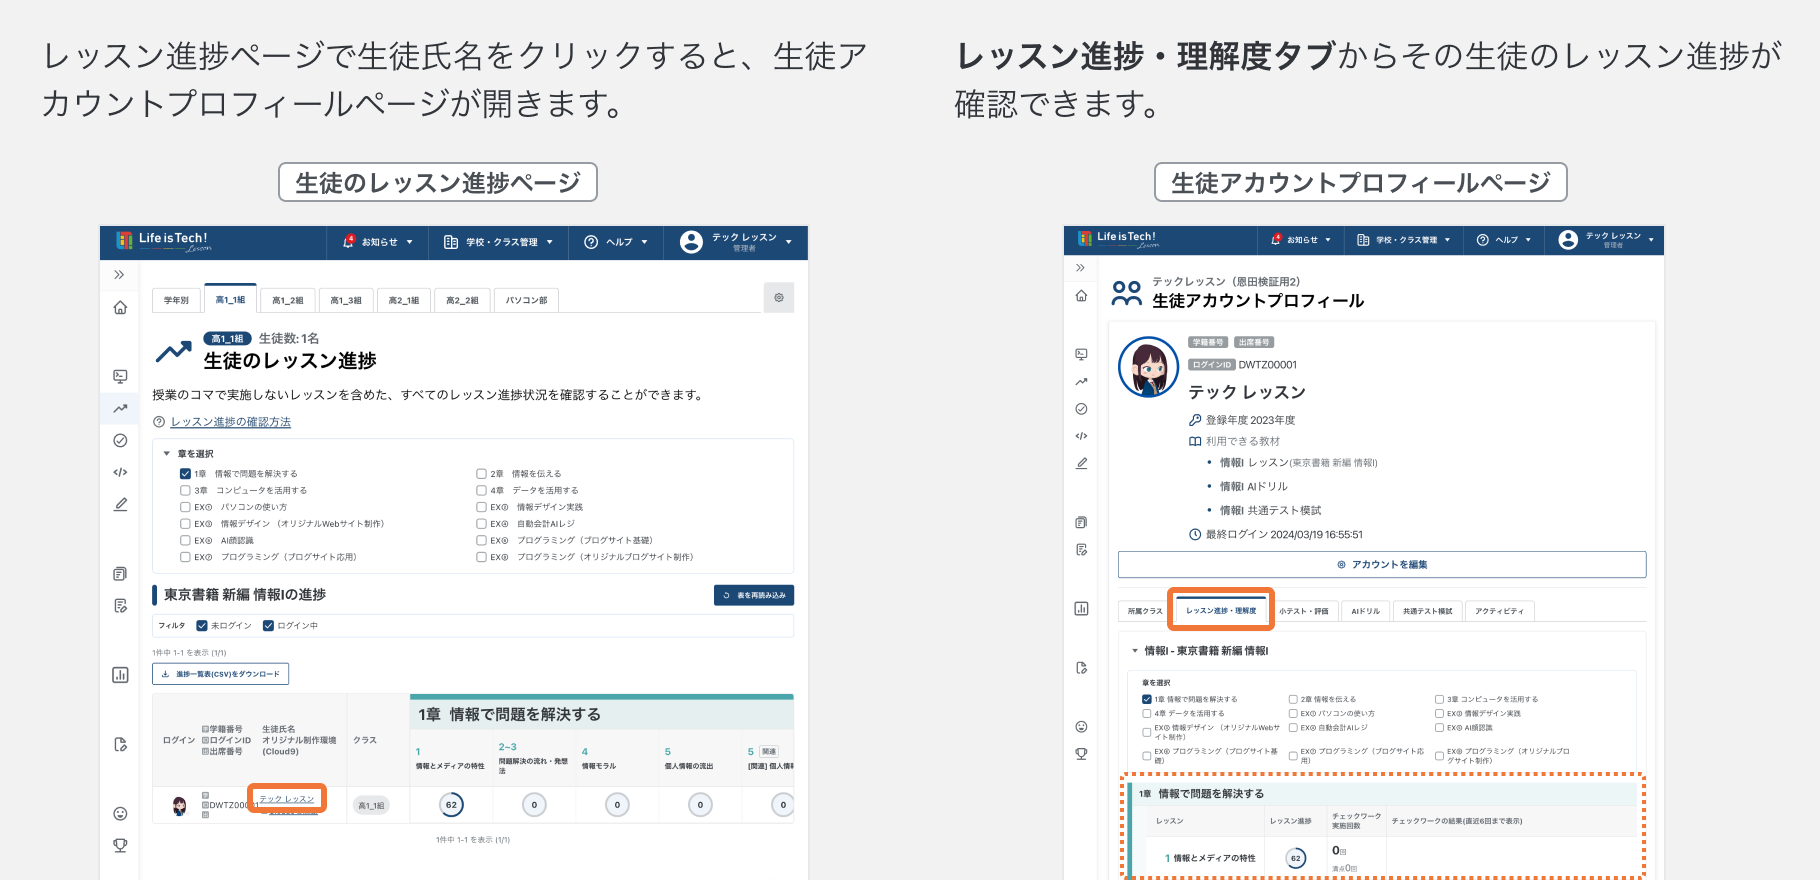Click pencil icon in profile page sidebar
Viewport: 1820px width, 880px height.
(1081, 463)
